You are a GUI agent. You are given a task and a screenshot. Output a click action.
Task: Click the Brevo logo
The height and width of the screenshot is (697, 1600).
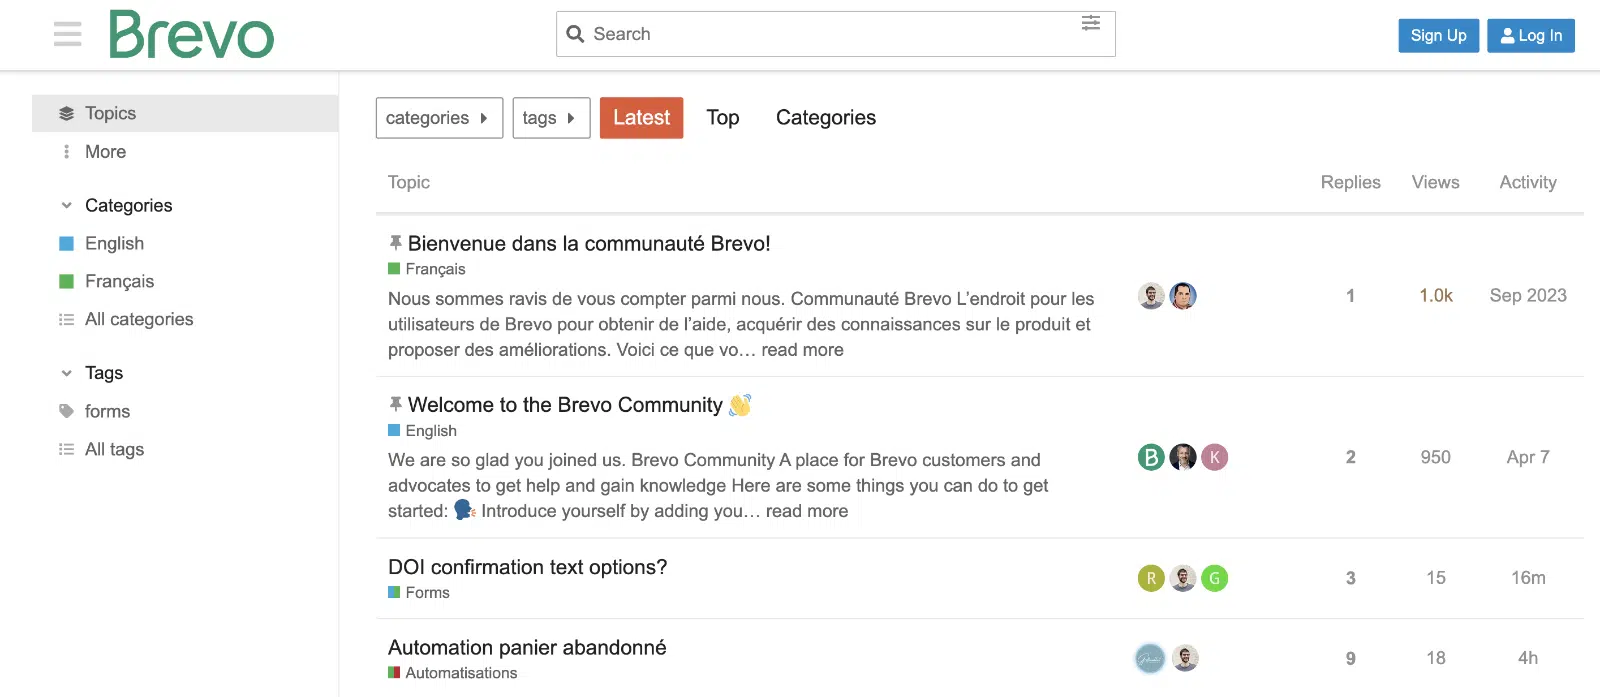[191, 35]
